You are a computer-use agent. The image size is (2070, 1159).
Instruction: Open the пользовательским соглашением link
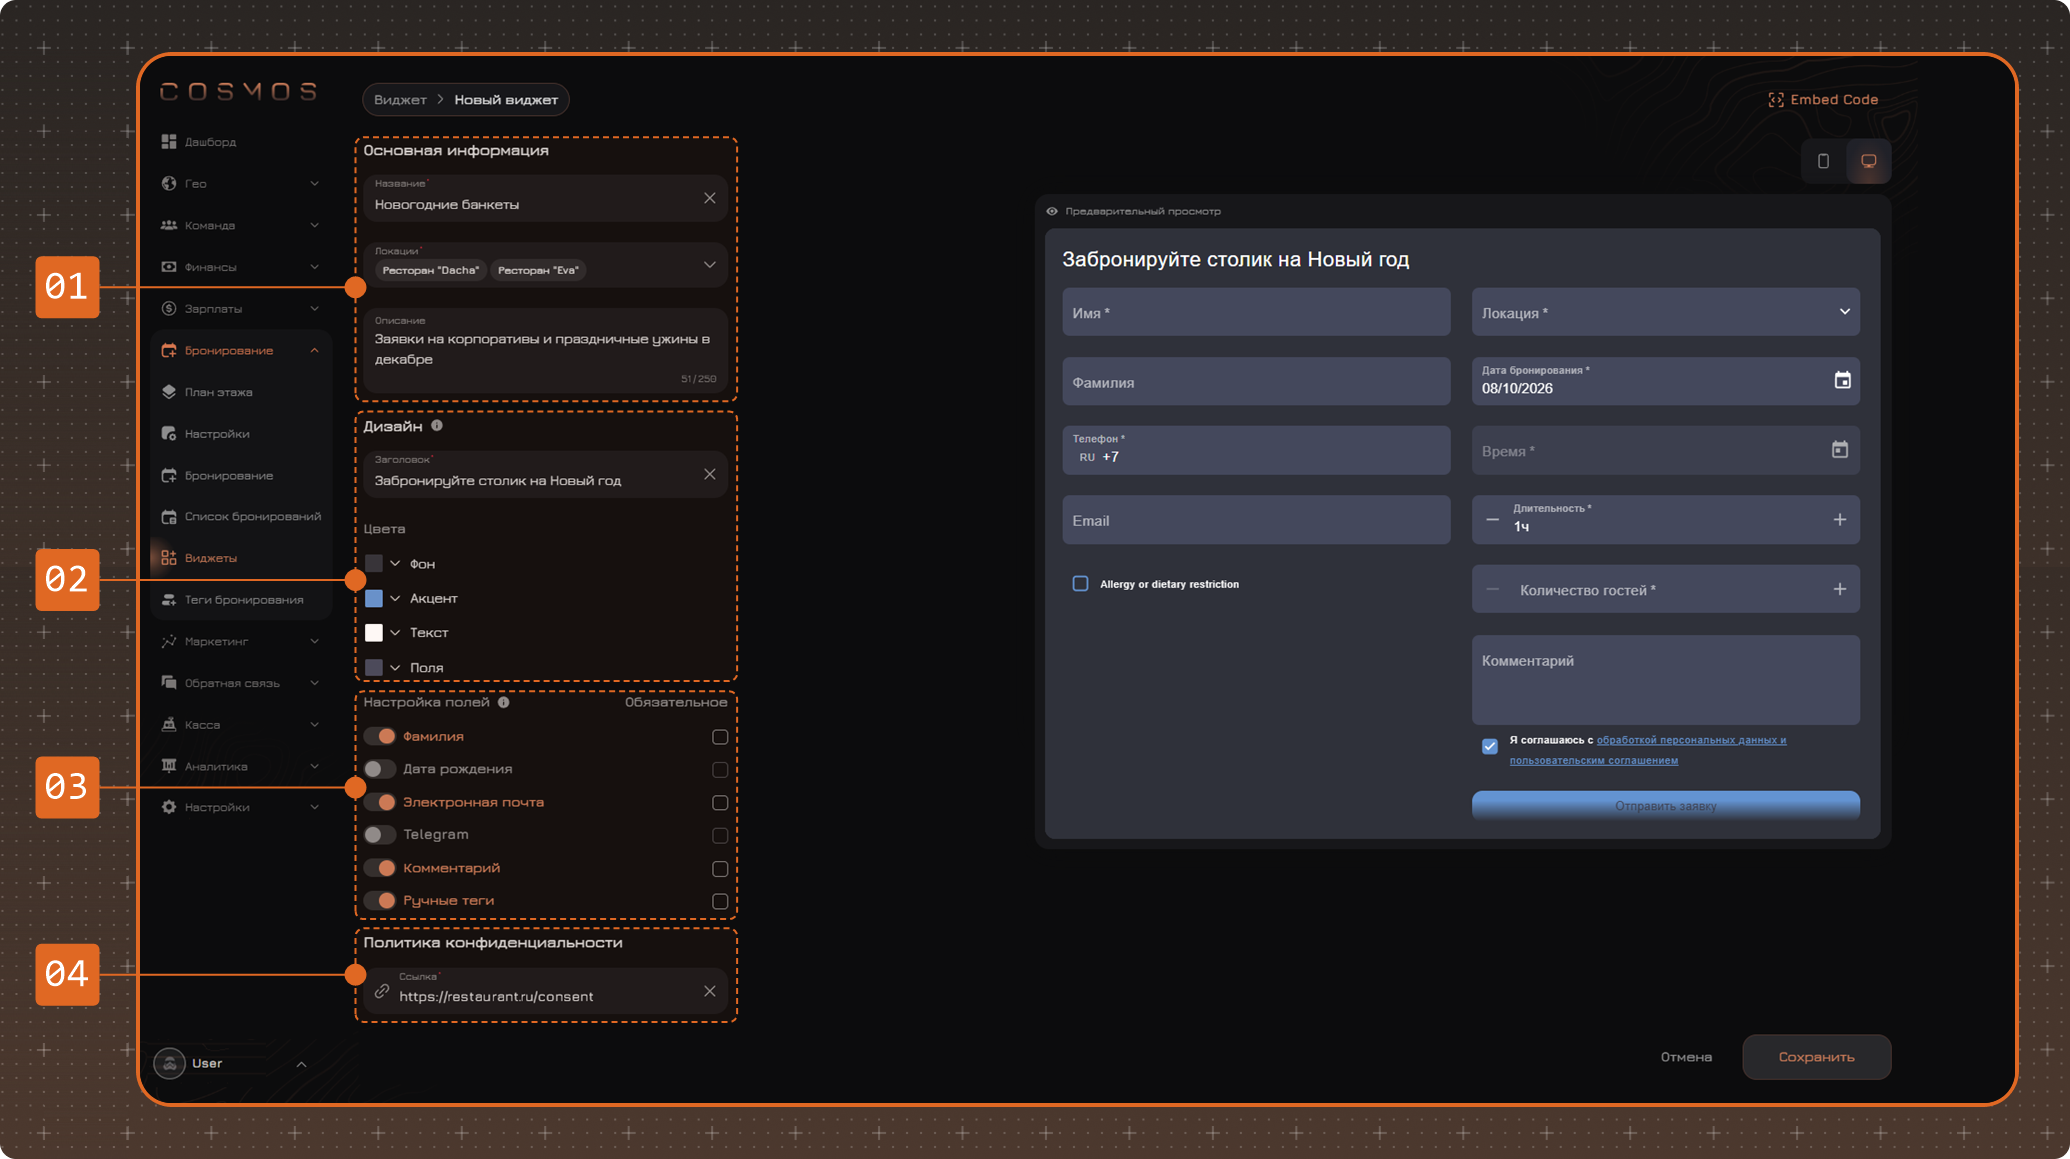1594,761
